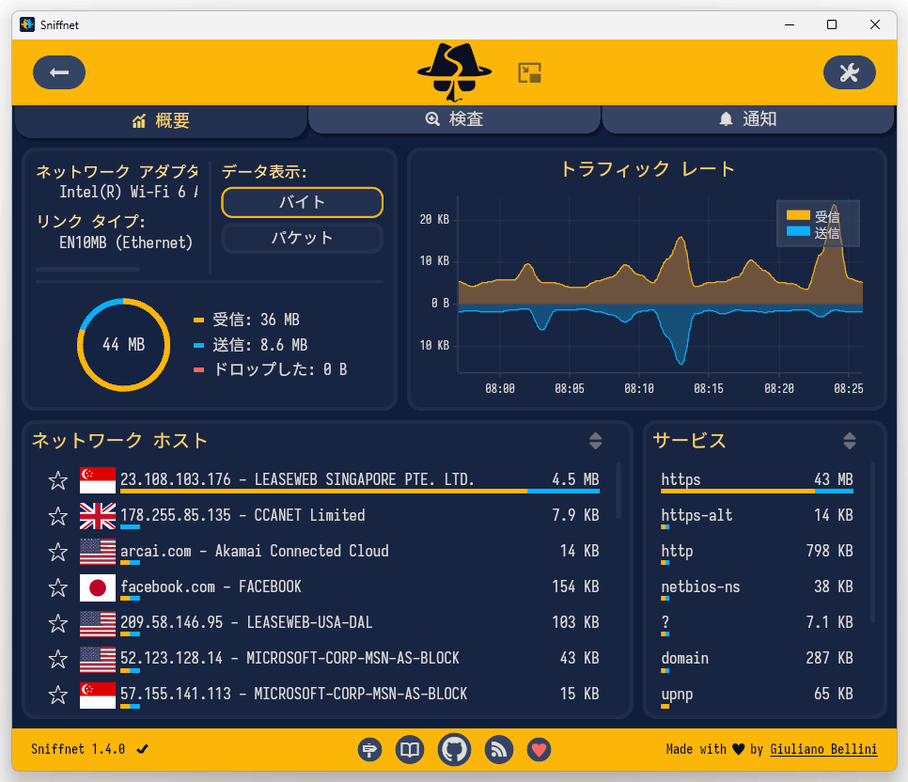This screenshot has width=908, height=782.
Task: Open the GitHub repository icon
Action: (454, 750)
